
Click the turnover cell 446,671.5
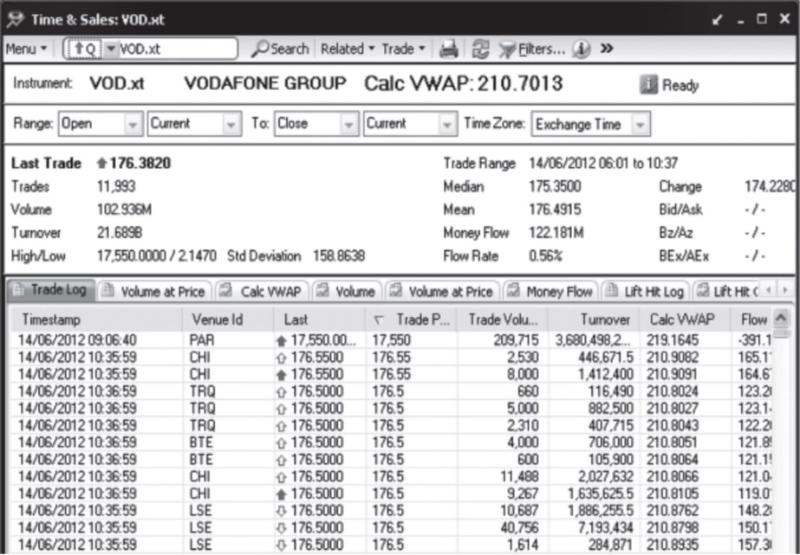tap(606, 358)
